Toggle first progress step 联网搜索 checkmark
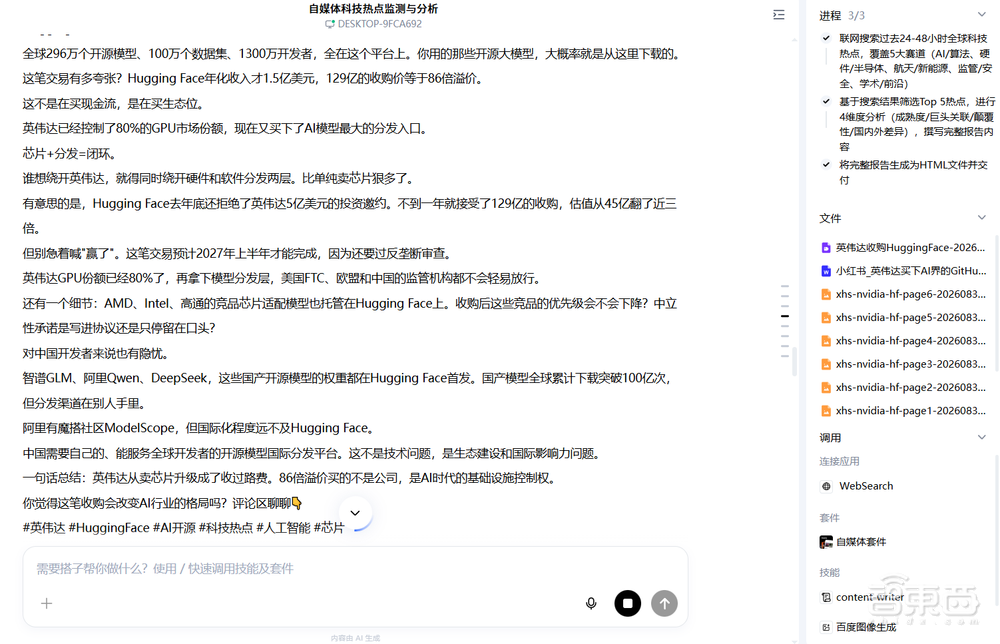Image resolution: width=1000 pixels, height=644 pixels. point(826,38)
